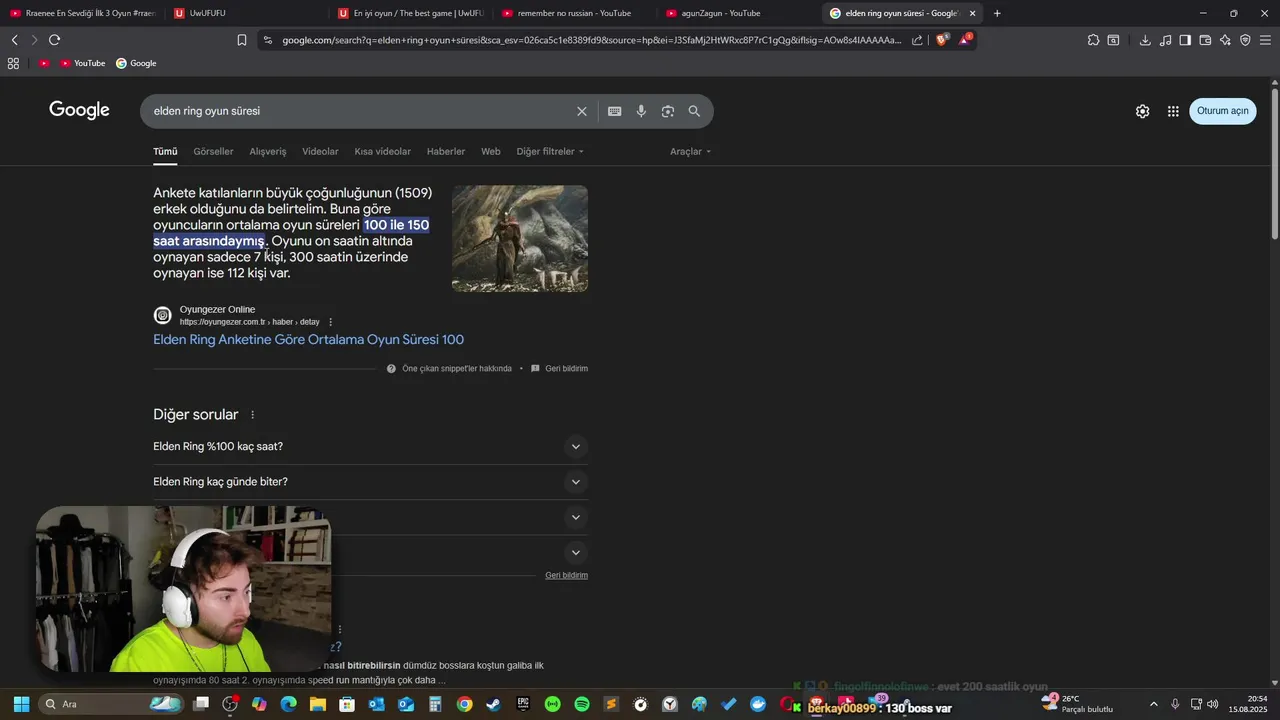This screenshot has width=1280, height=720.
Task: Open the browser main hamburger menu
Action: 1265,40
